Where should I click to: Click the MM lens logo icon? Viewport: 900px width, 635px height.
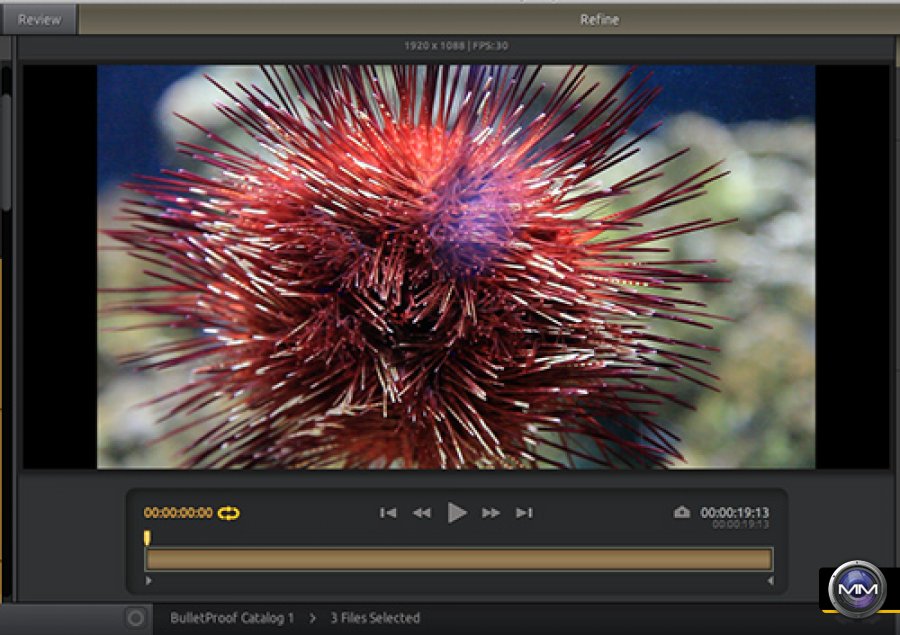pos(857,589)
